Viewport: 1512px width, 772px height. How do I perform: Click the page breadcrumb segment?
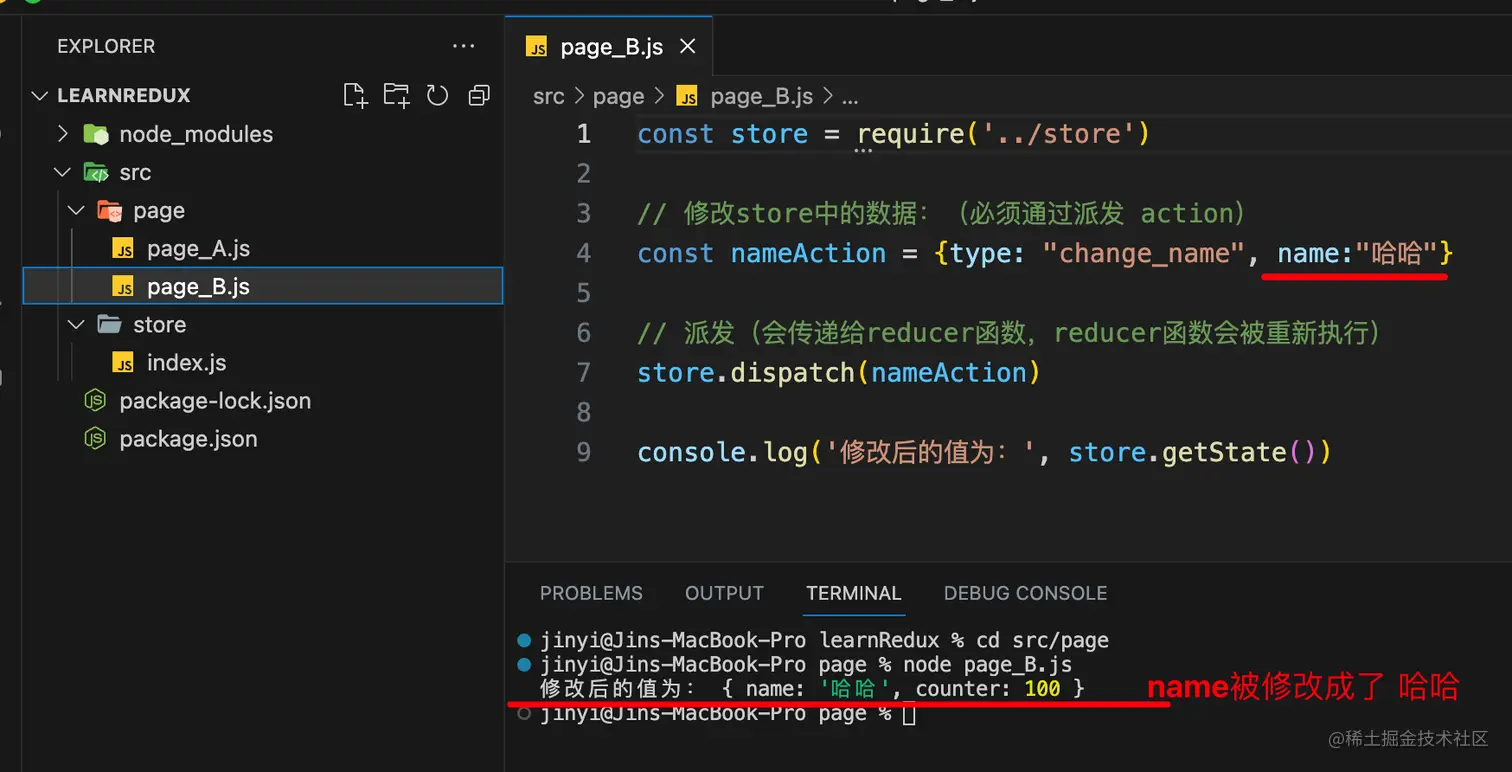618,96
